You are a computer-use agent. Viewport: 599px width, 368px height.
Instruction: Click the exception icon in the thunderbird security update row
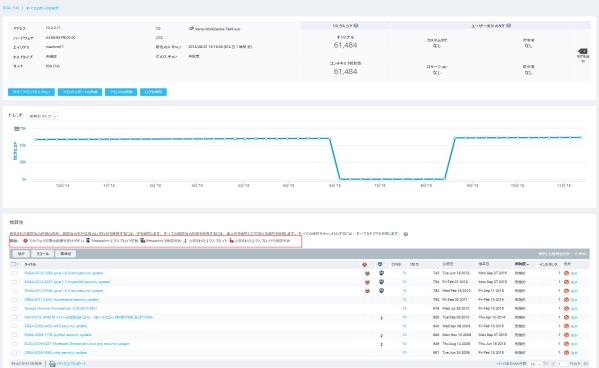[567, 300]
